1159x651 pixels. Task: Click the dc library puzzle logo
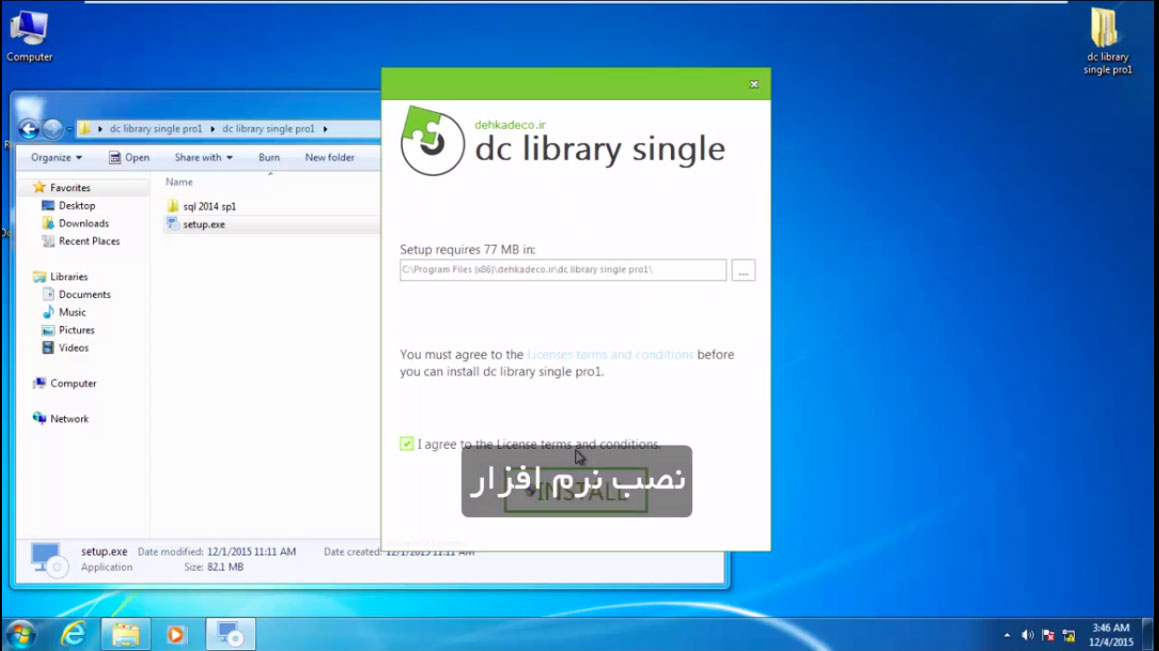point(432,141)
